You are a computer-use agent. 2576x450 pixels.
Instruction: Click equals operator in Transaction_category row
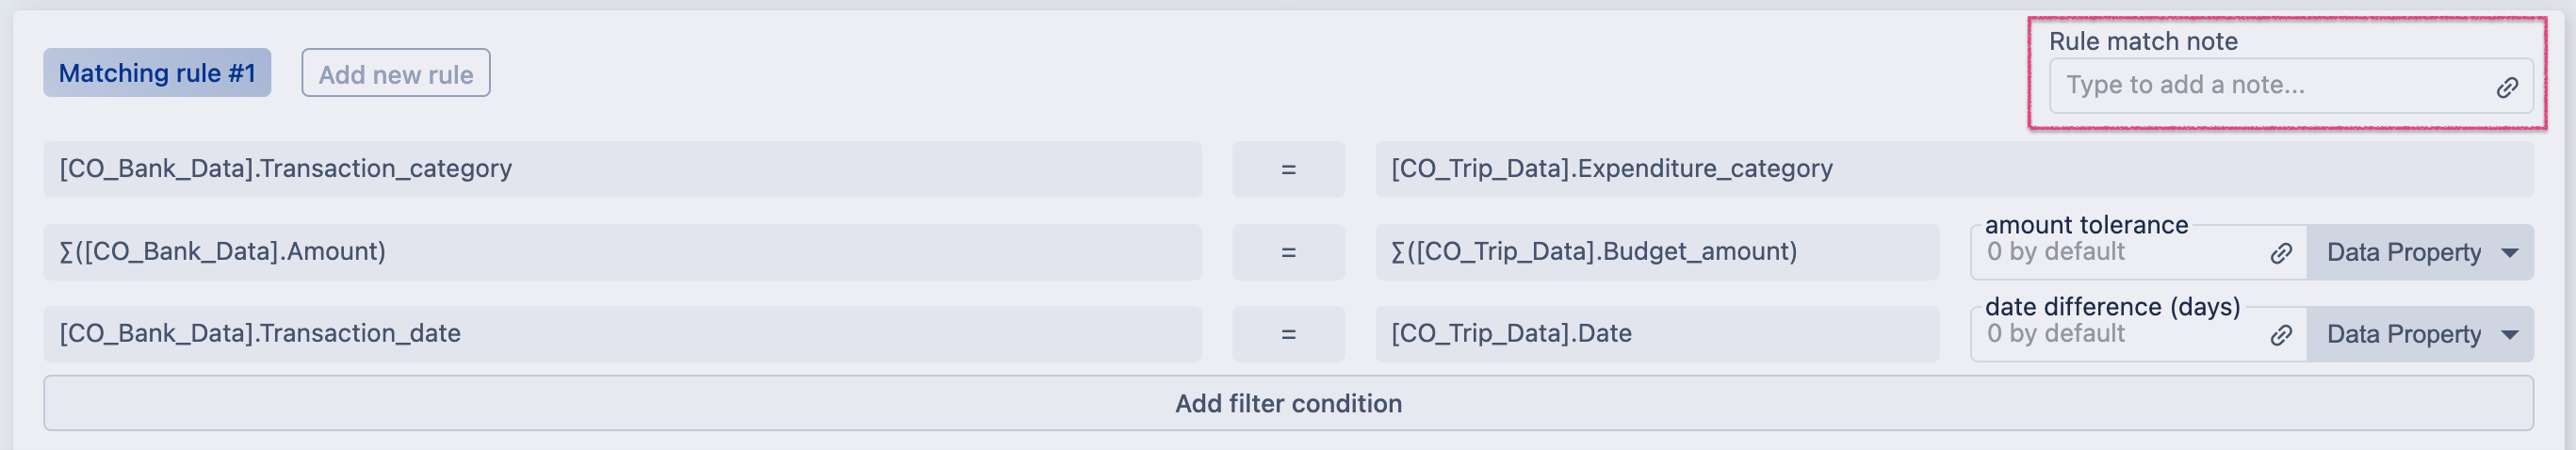coord(1288,170)
